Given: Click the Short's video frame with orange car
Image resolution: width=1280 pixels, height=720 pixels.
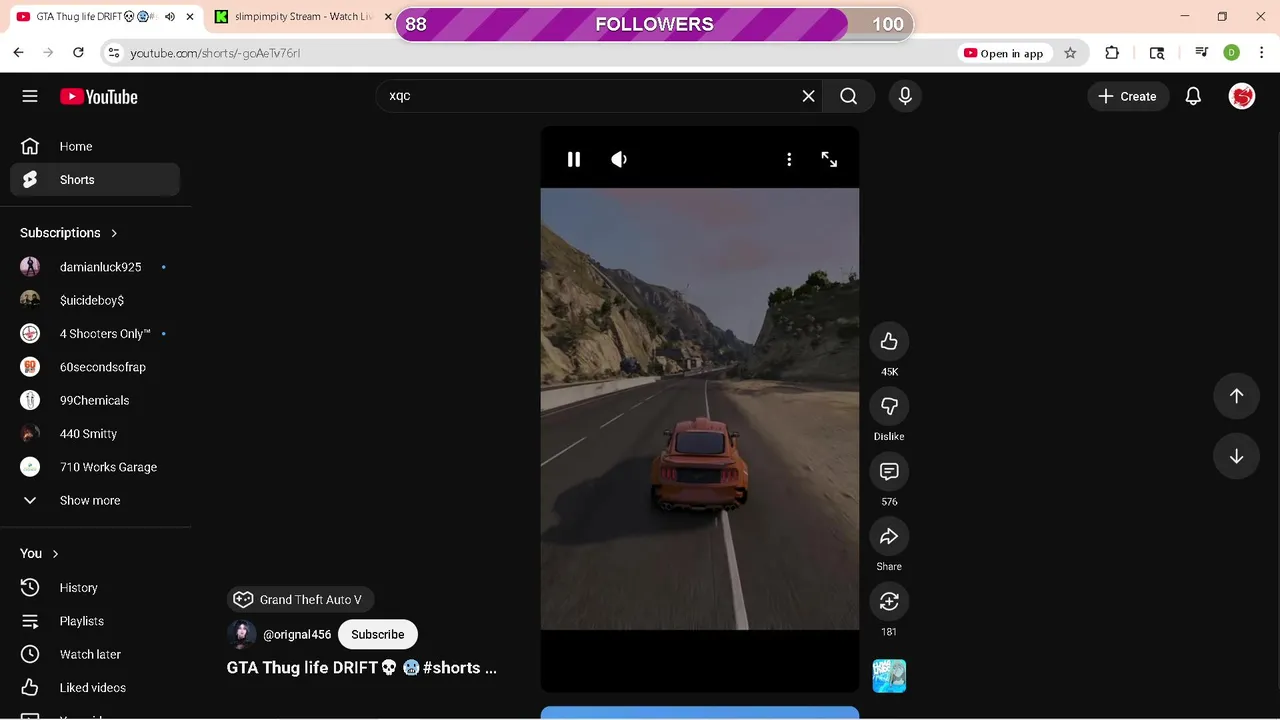Looking at the screenshot, I should (x=700, y=409).
